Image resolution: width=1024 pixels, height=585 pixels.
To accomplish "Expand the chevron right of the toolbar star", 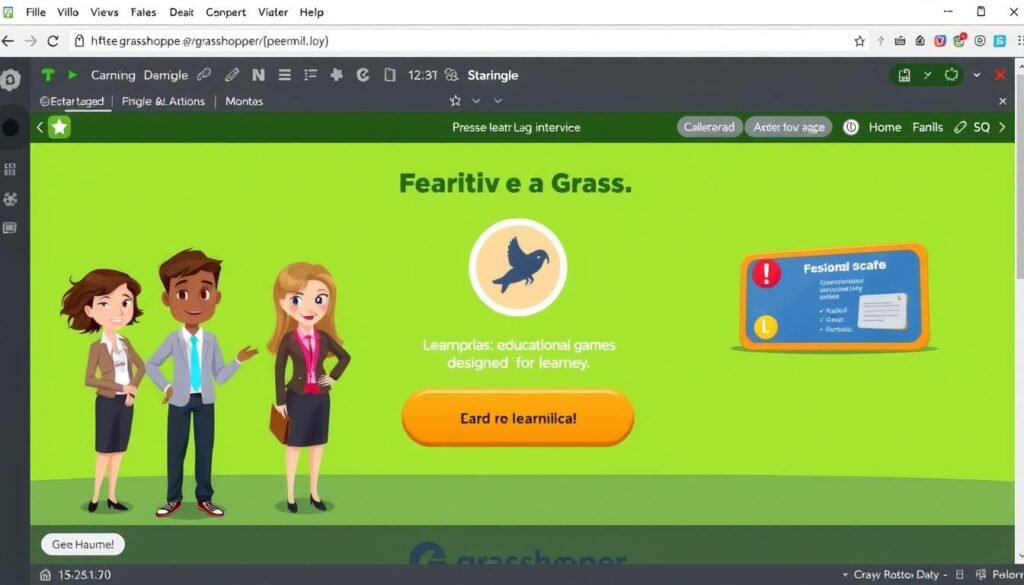I will pos(475,101).
